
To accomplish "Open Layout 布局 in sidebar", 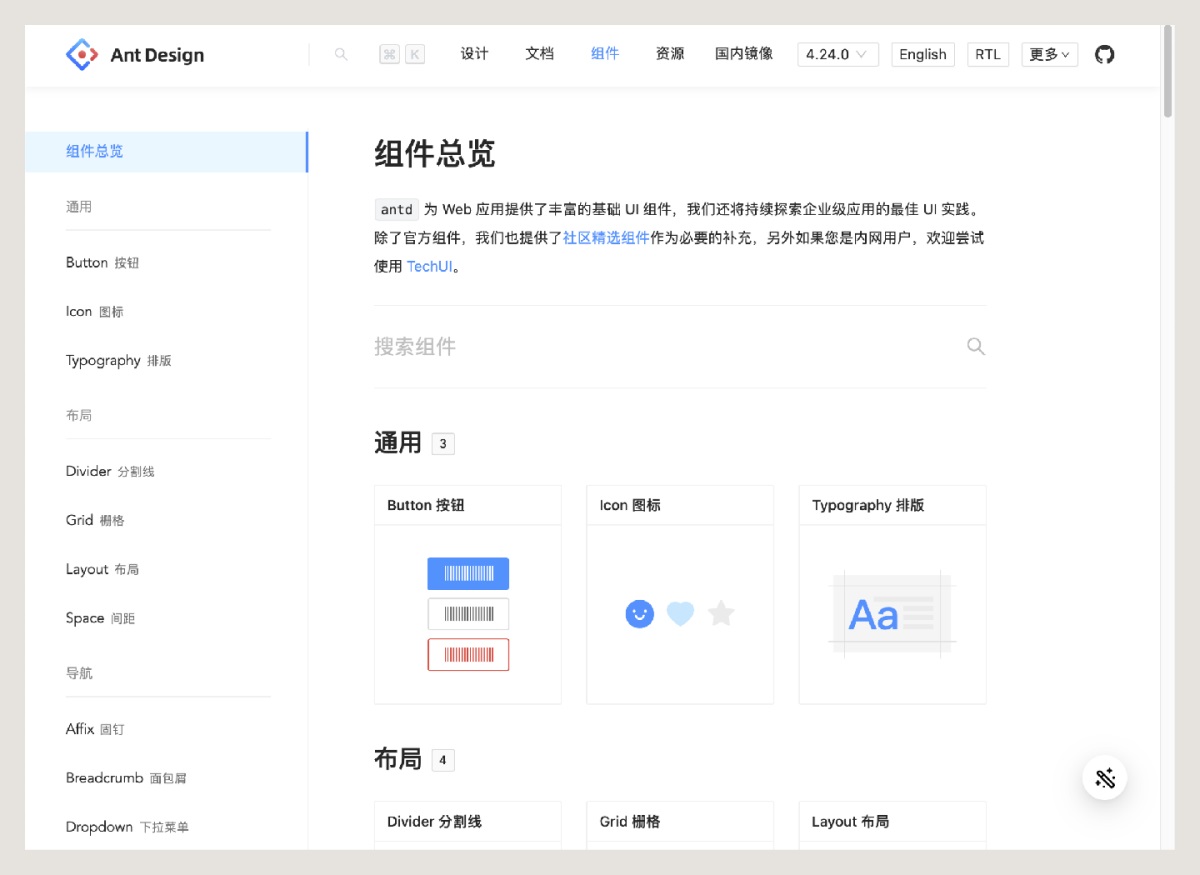I will click(x=102, y=569).
